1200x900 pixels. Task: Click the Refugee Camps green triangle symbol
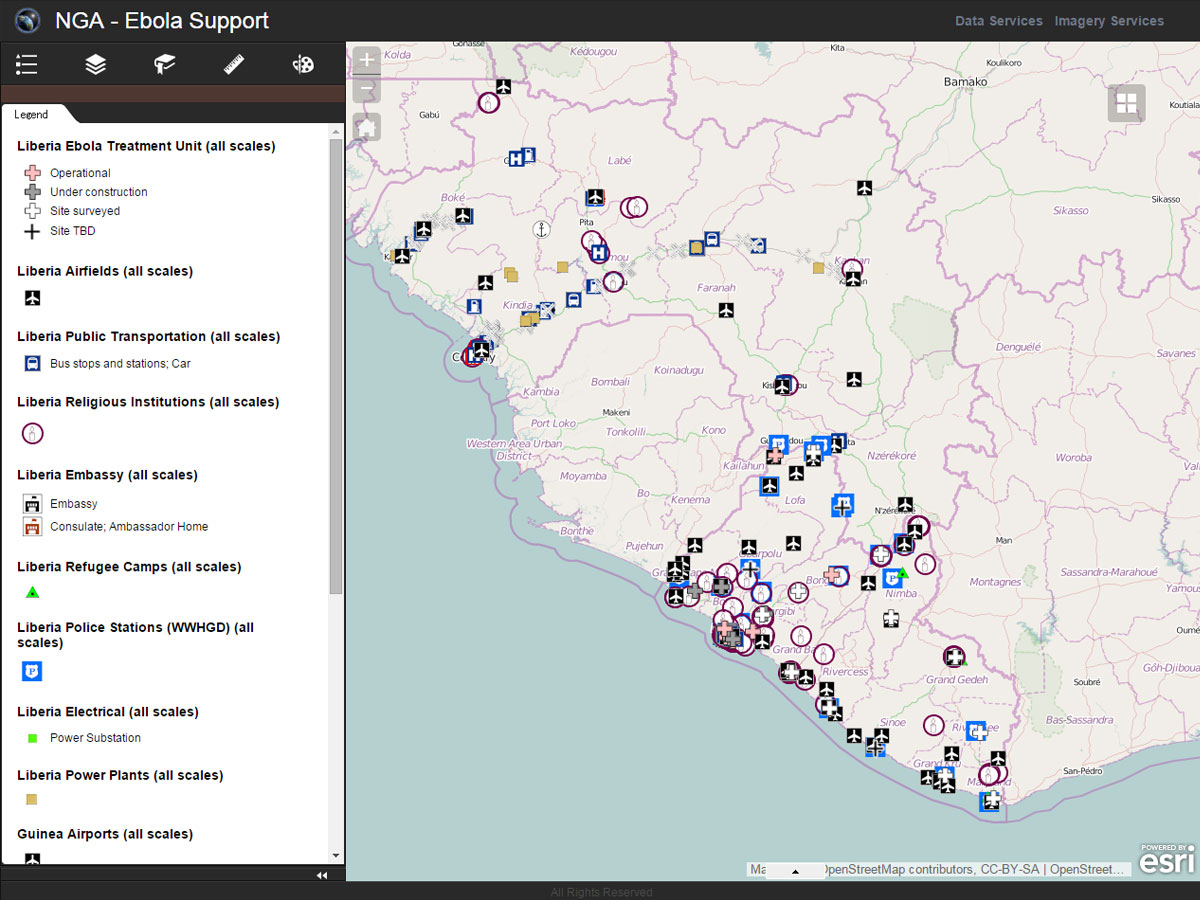point(31,592)
